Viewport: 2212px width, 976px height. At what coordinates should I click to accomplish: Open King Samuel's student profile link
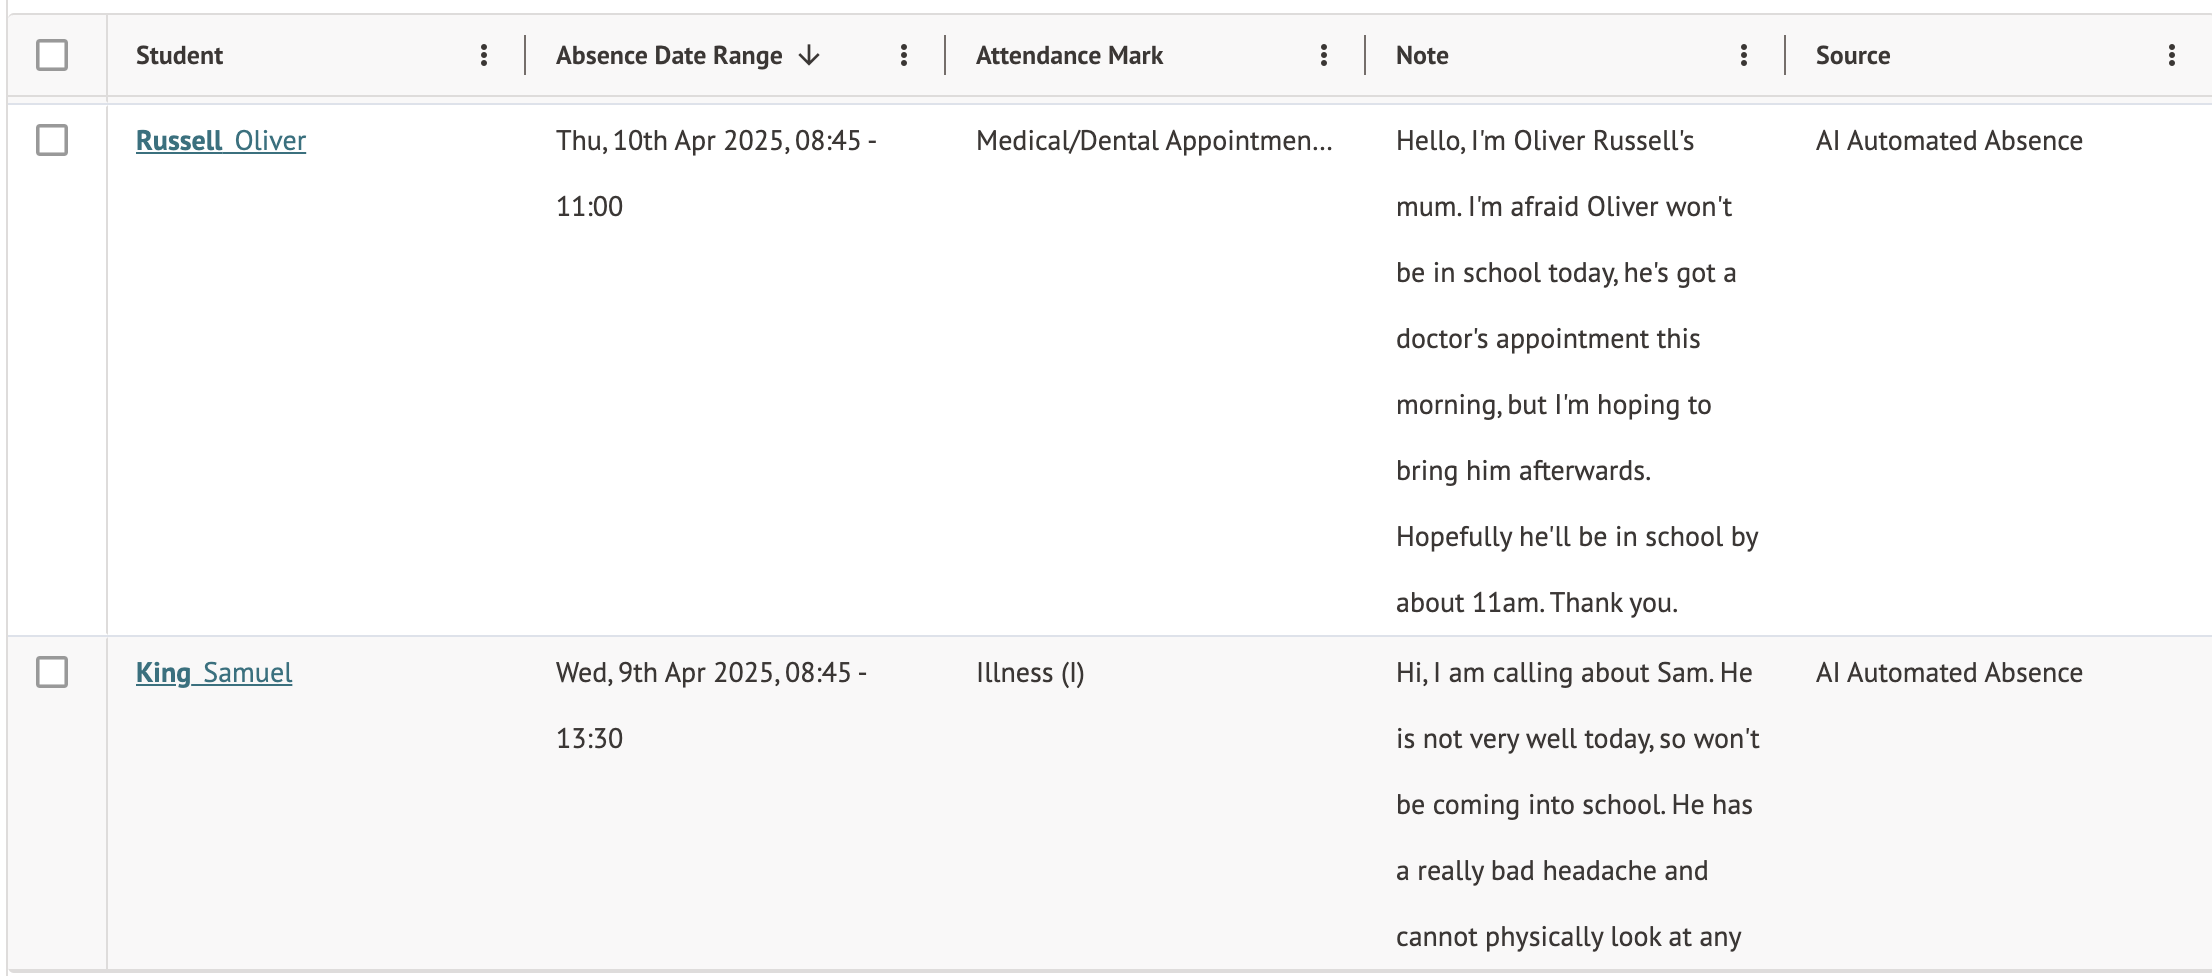point(214,673)
